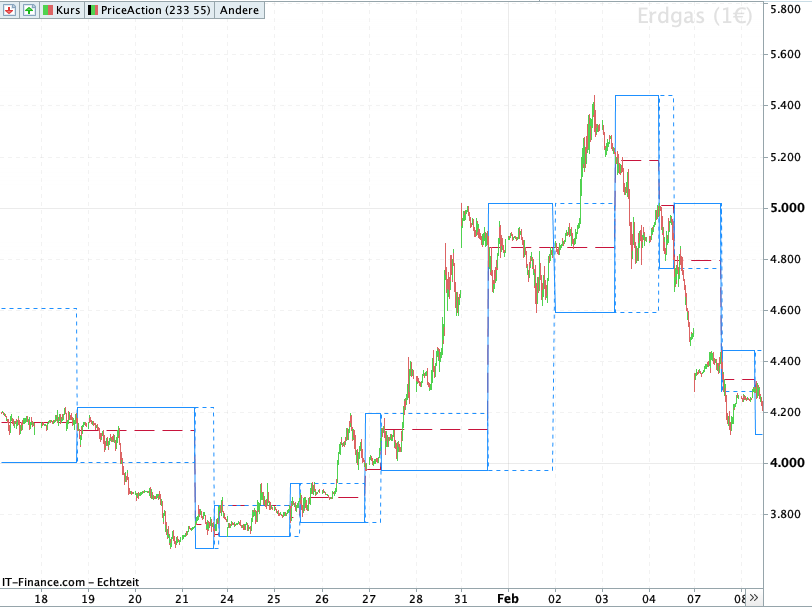Click the date label 20
Image resolution: width=812 pixels, height=607 pixels.
tap(135, 599)
